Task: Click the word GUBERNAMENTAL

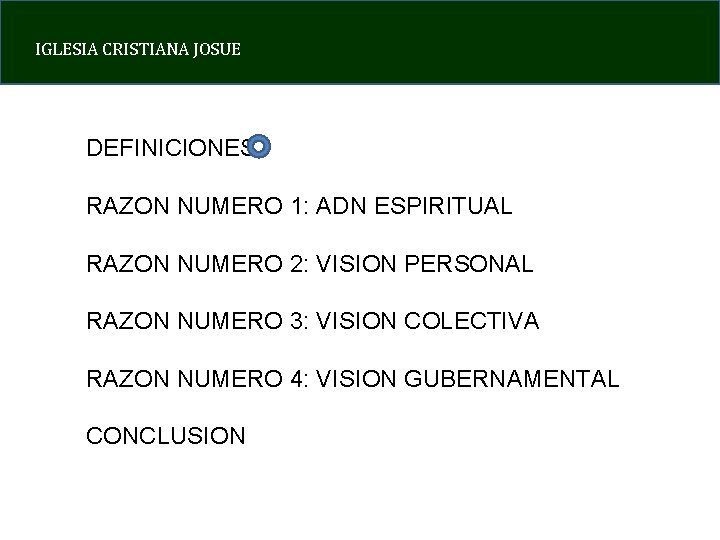Action: (x=511, y=380)
